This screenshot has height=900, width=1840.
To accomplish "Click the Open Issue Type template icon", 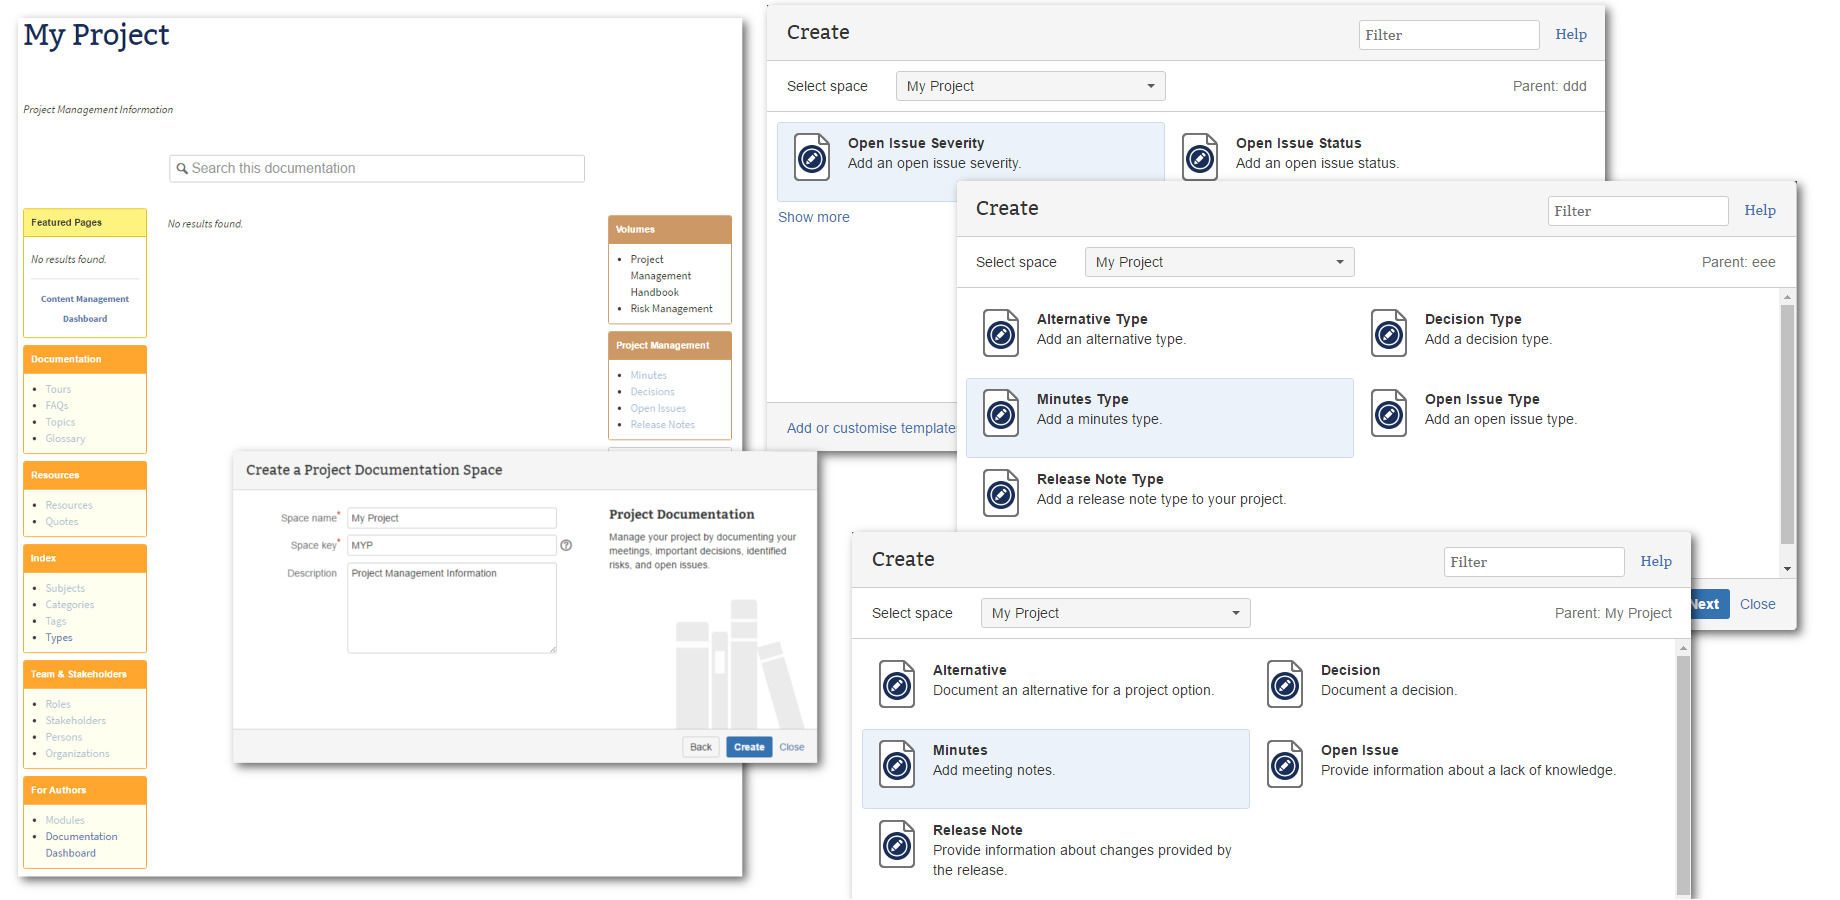I will click(x=1389, y=413).
